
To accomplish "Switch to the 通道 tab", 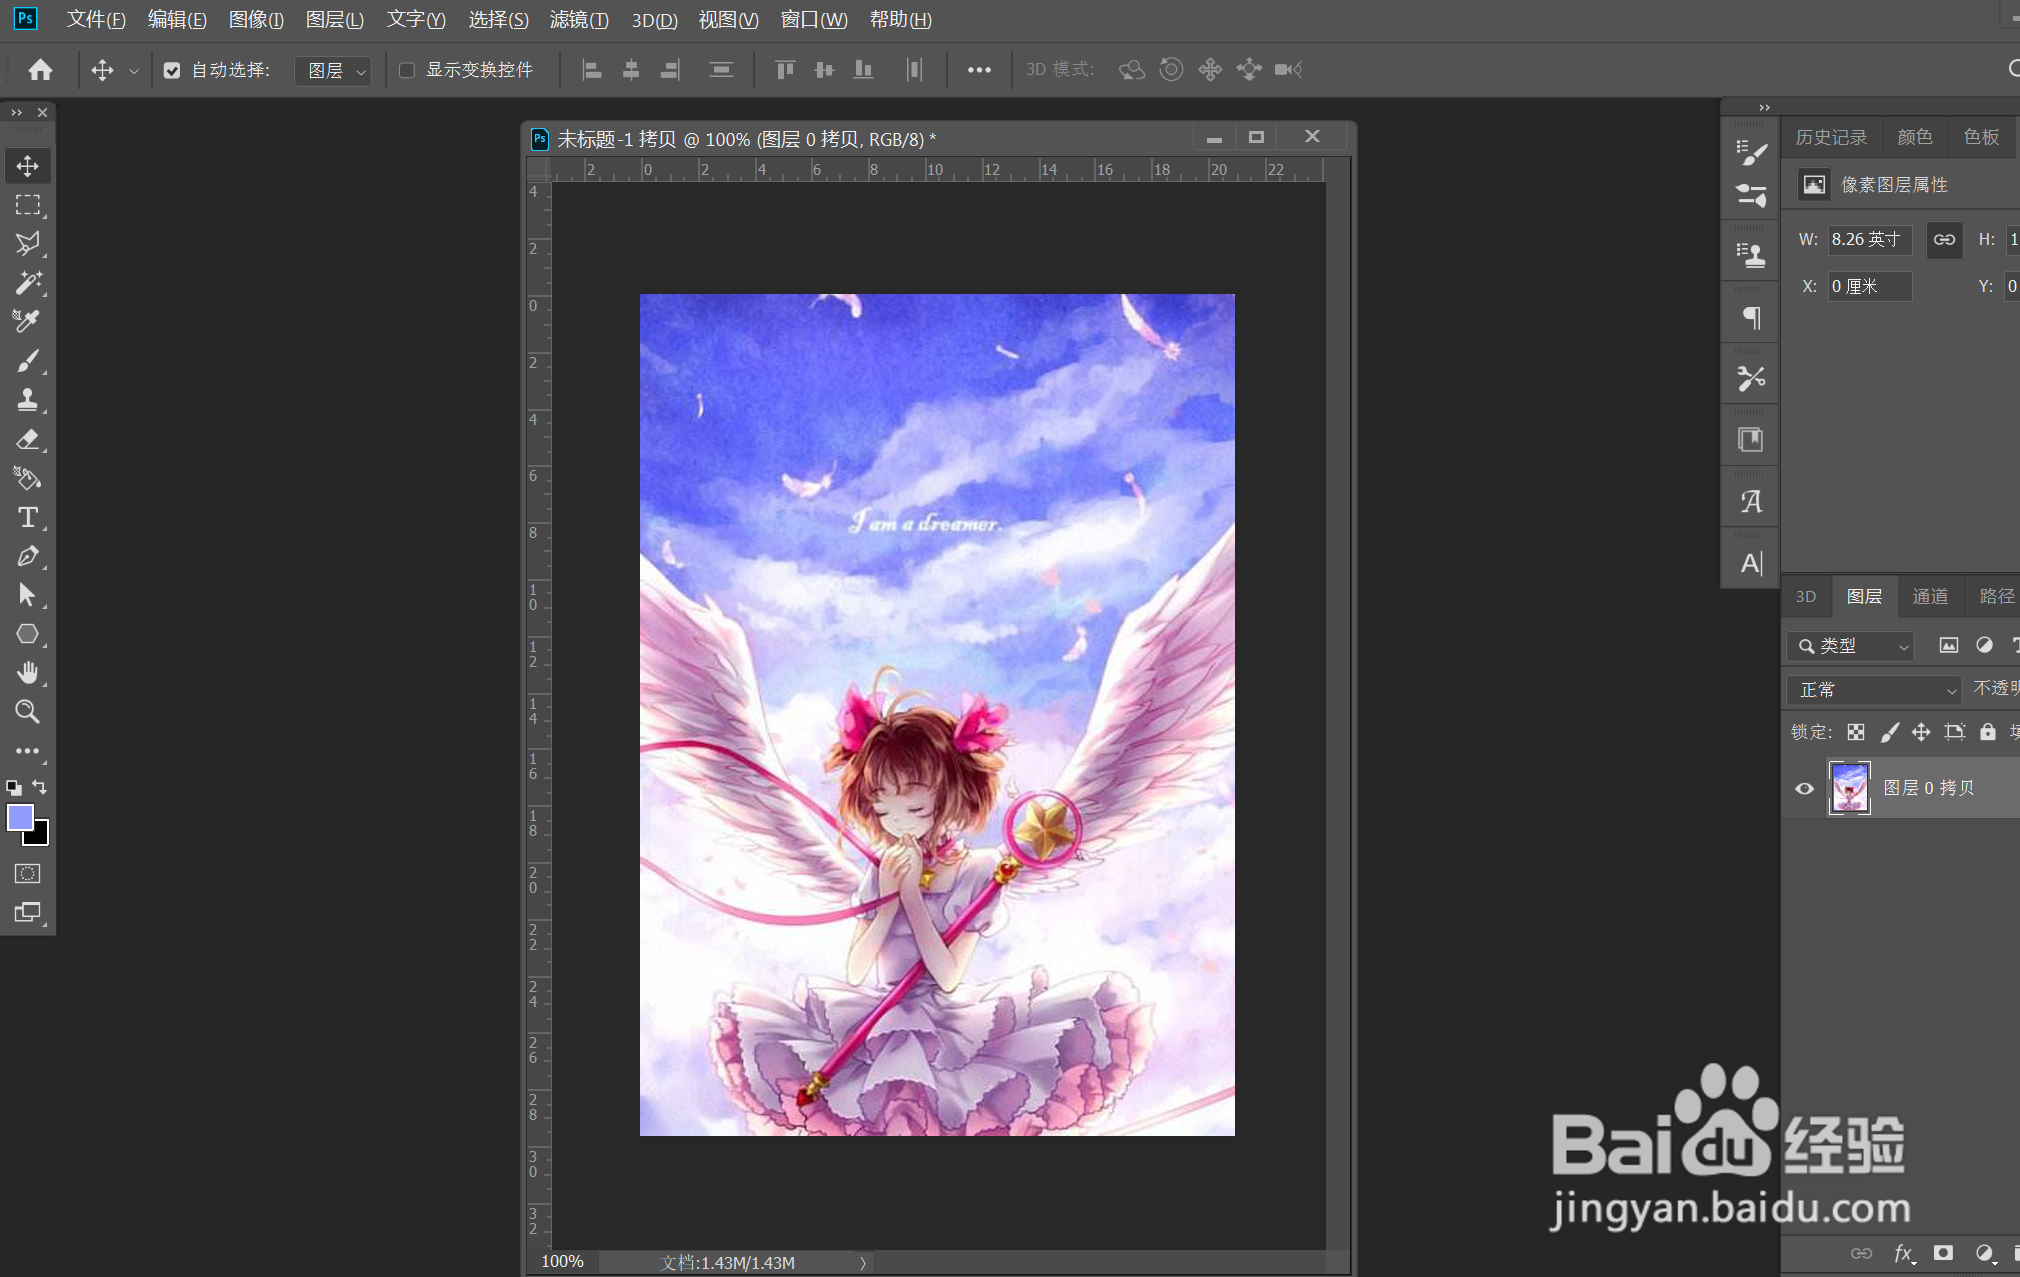I will coord(1930,596).
